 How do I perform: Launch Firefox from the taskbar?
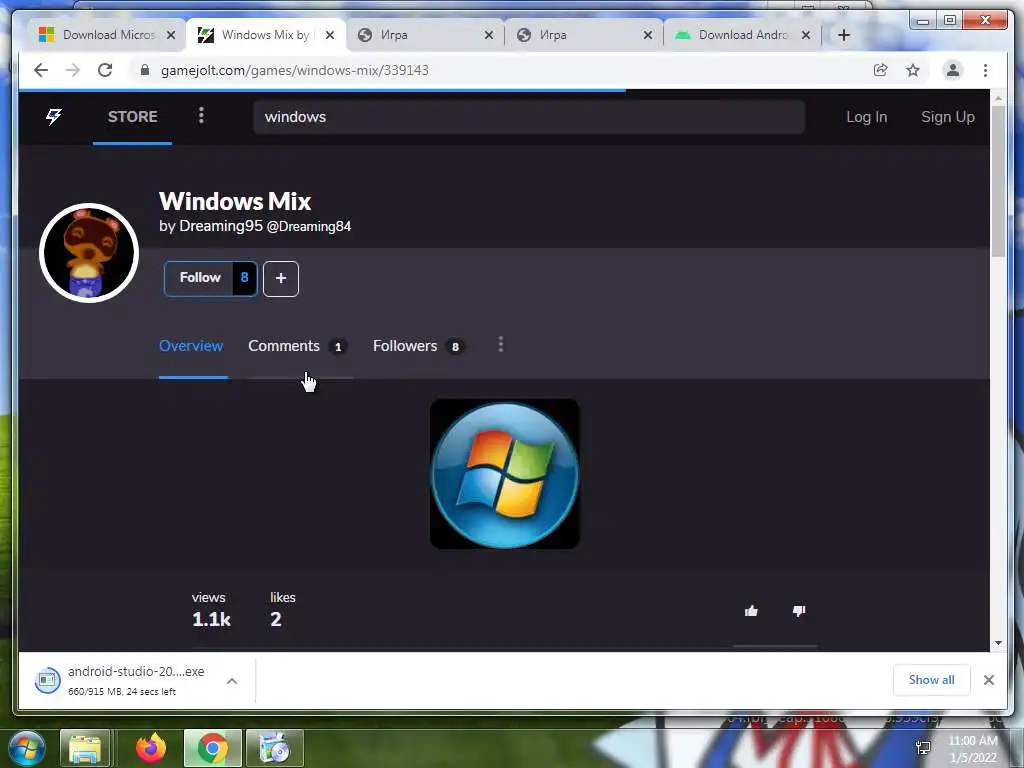click(x=151, y=748)
